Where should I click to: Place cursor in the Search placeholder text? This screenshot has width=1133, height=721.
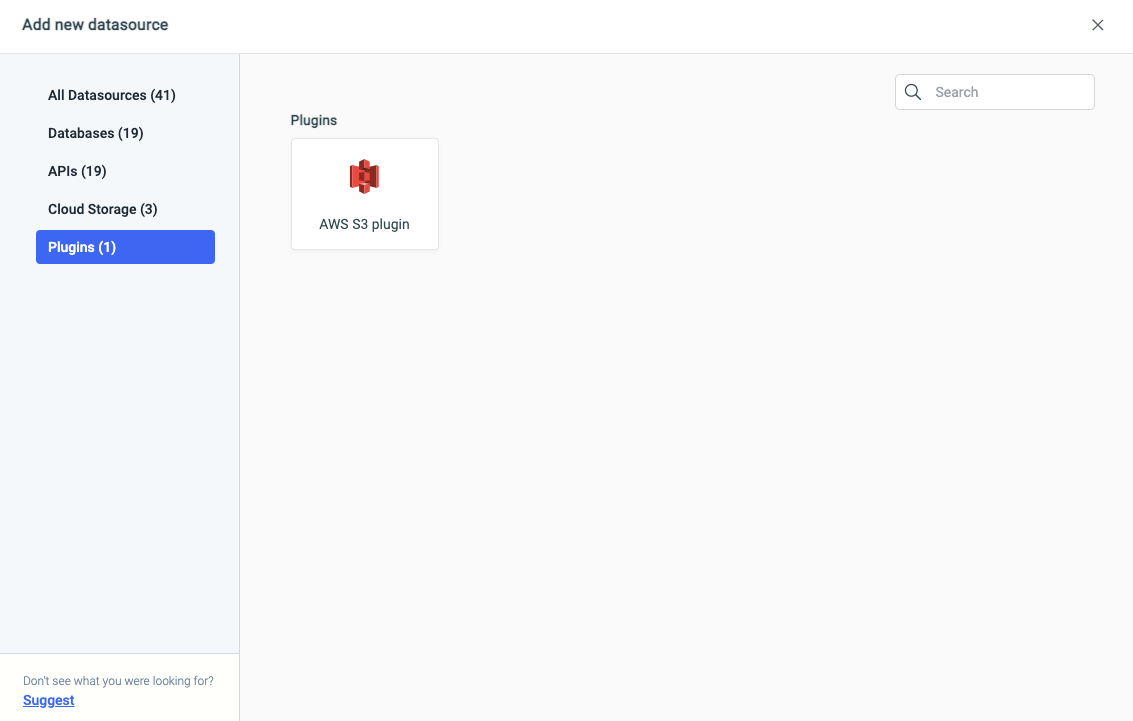pos(957,92)
